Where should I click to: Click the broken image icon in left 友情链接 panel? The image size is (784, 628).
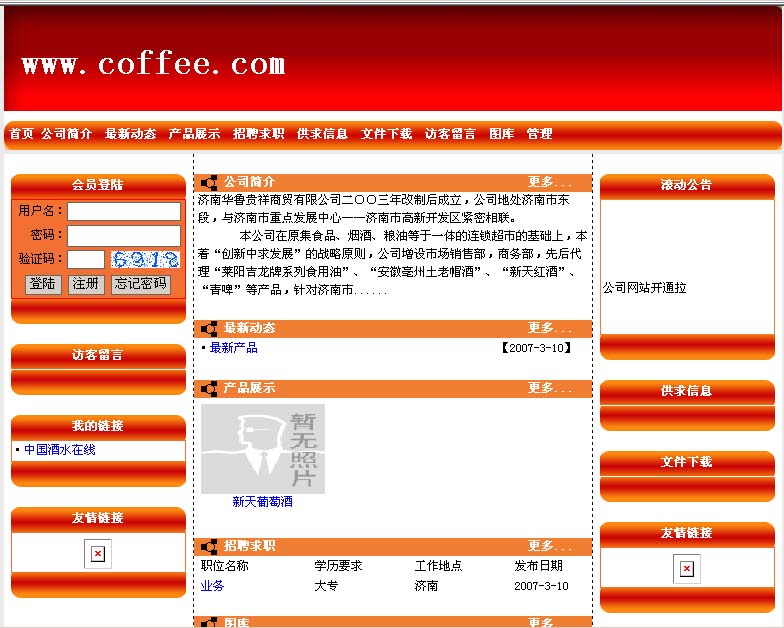97,553
